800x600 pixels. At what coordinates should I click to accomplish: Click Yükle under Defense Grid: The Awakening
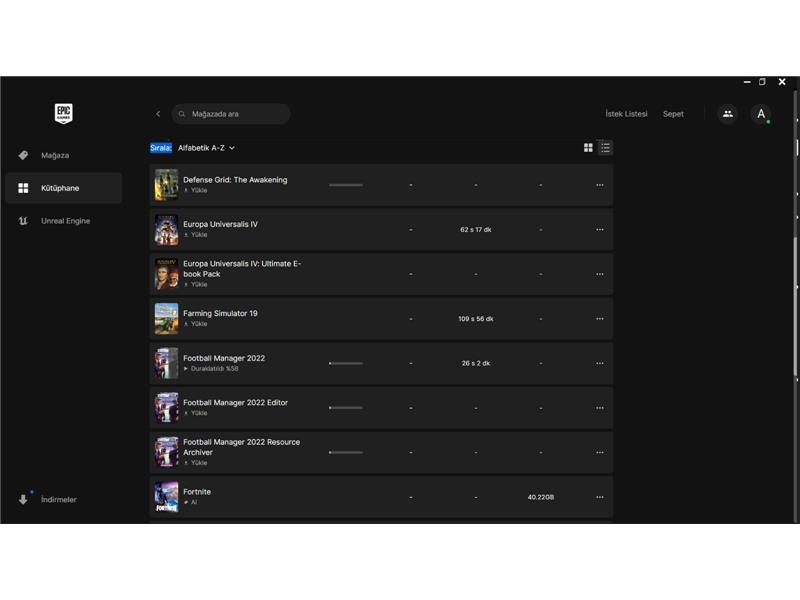[x=195, y=190]
